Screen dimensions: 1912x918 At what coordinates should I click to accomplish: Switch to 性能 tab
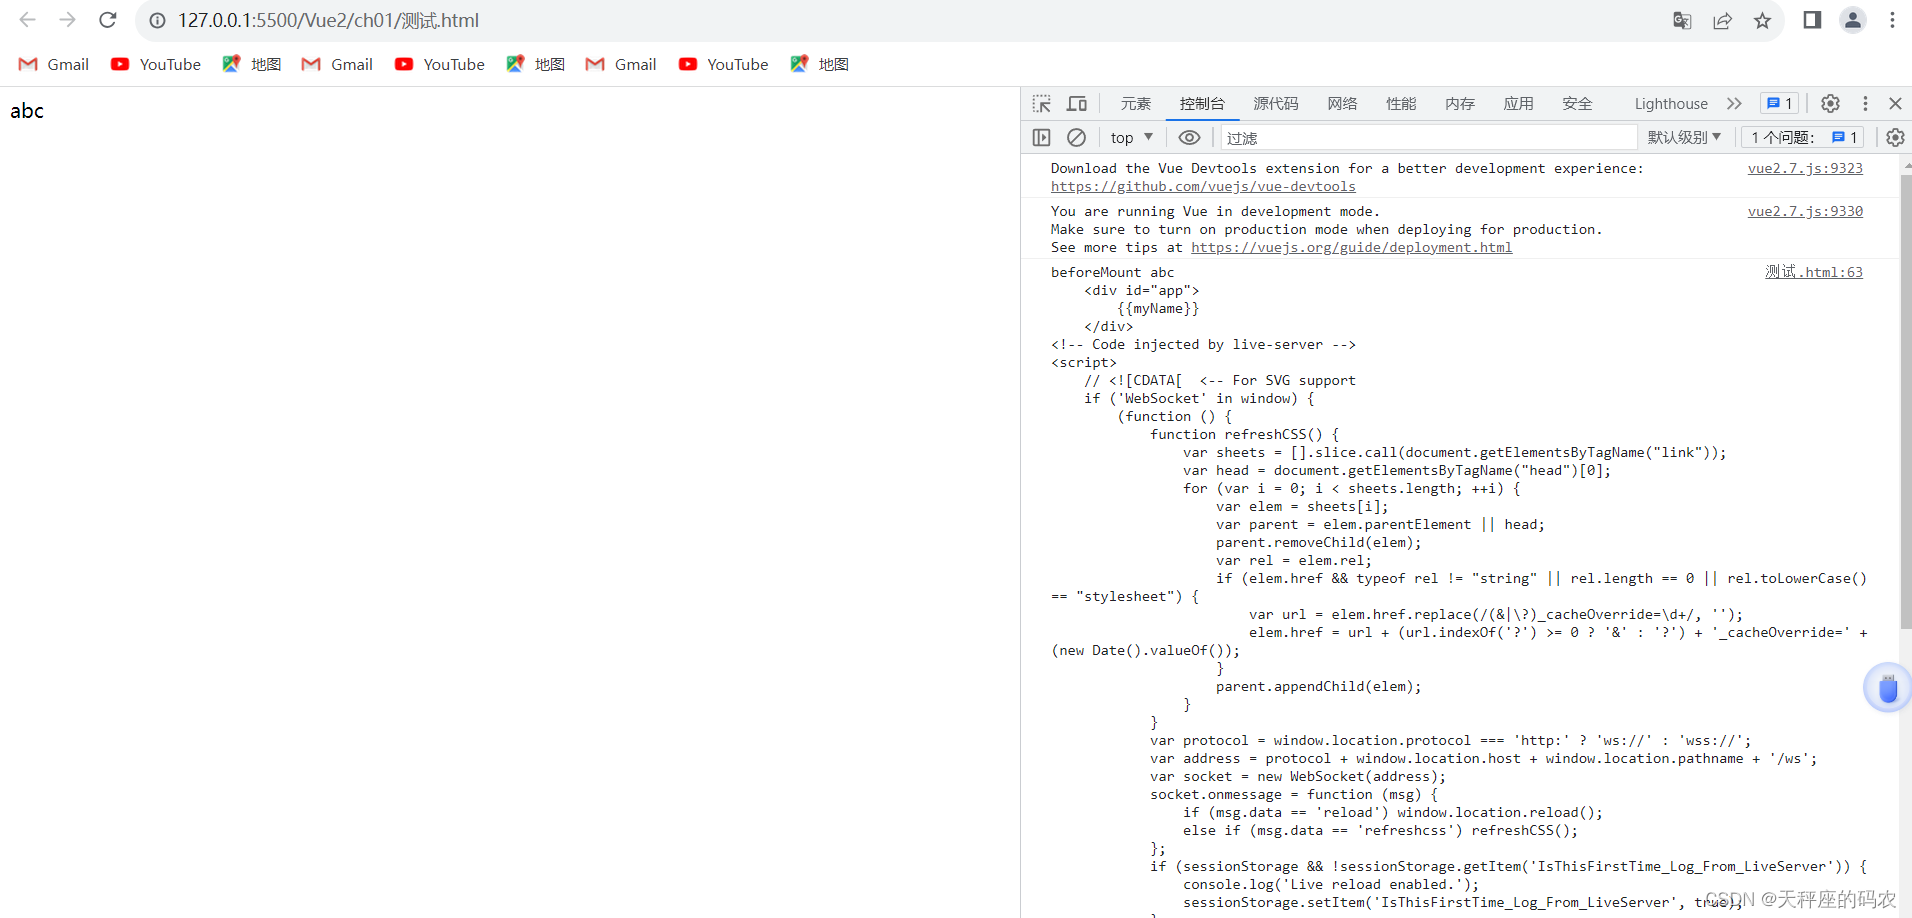pos(1401,103)
